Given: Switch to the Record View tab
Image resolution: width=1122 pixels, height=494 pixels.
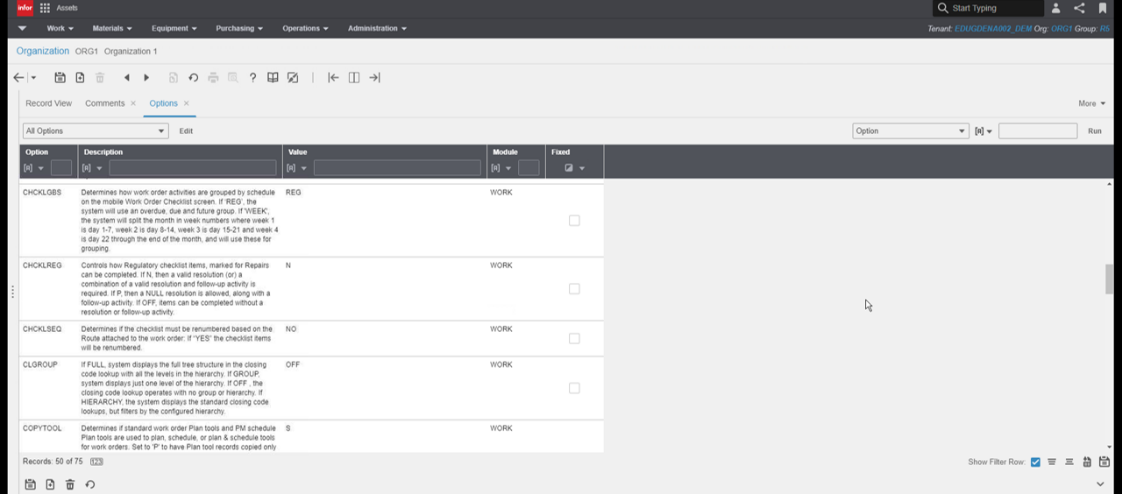Looking at the screenshot, I should 48,103.
